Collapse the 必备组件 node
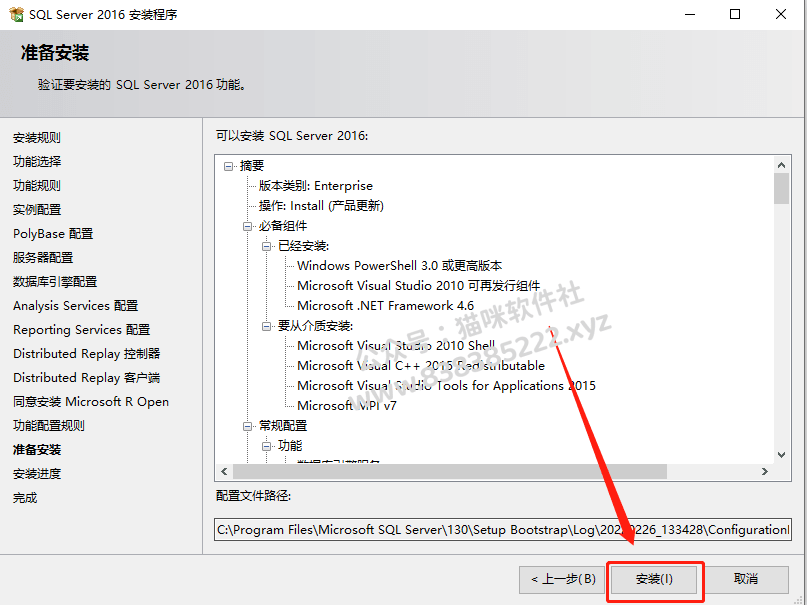Viewport: 807px width, 605px height. point(248,226)
